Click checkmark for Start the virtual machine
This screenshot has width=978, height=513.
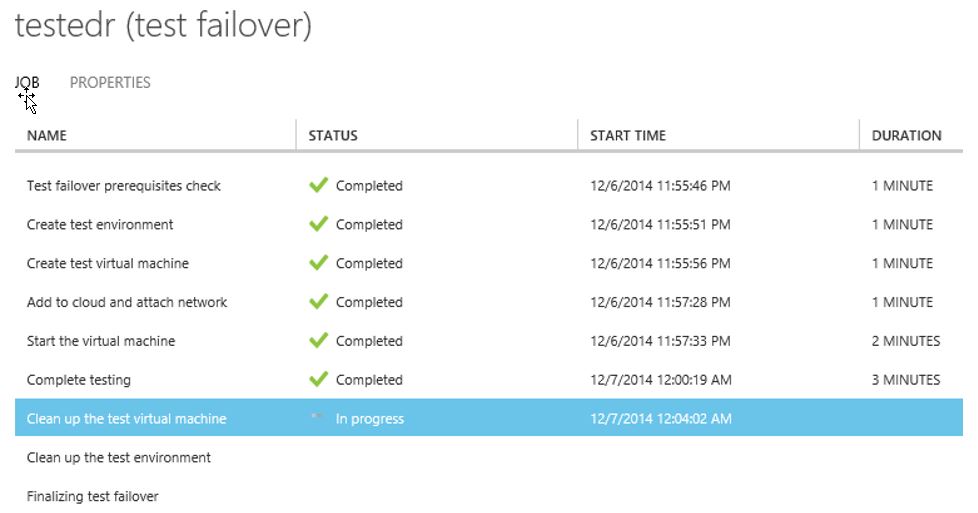[318, 340]
